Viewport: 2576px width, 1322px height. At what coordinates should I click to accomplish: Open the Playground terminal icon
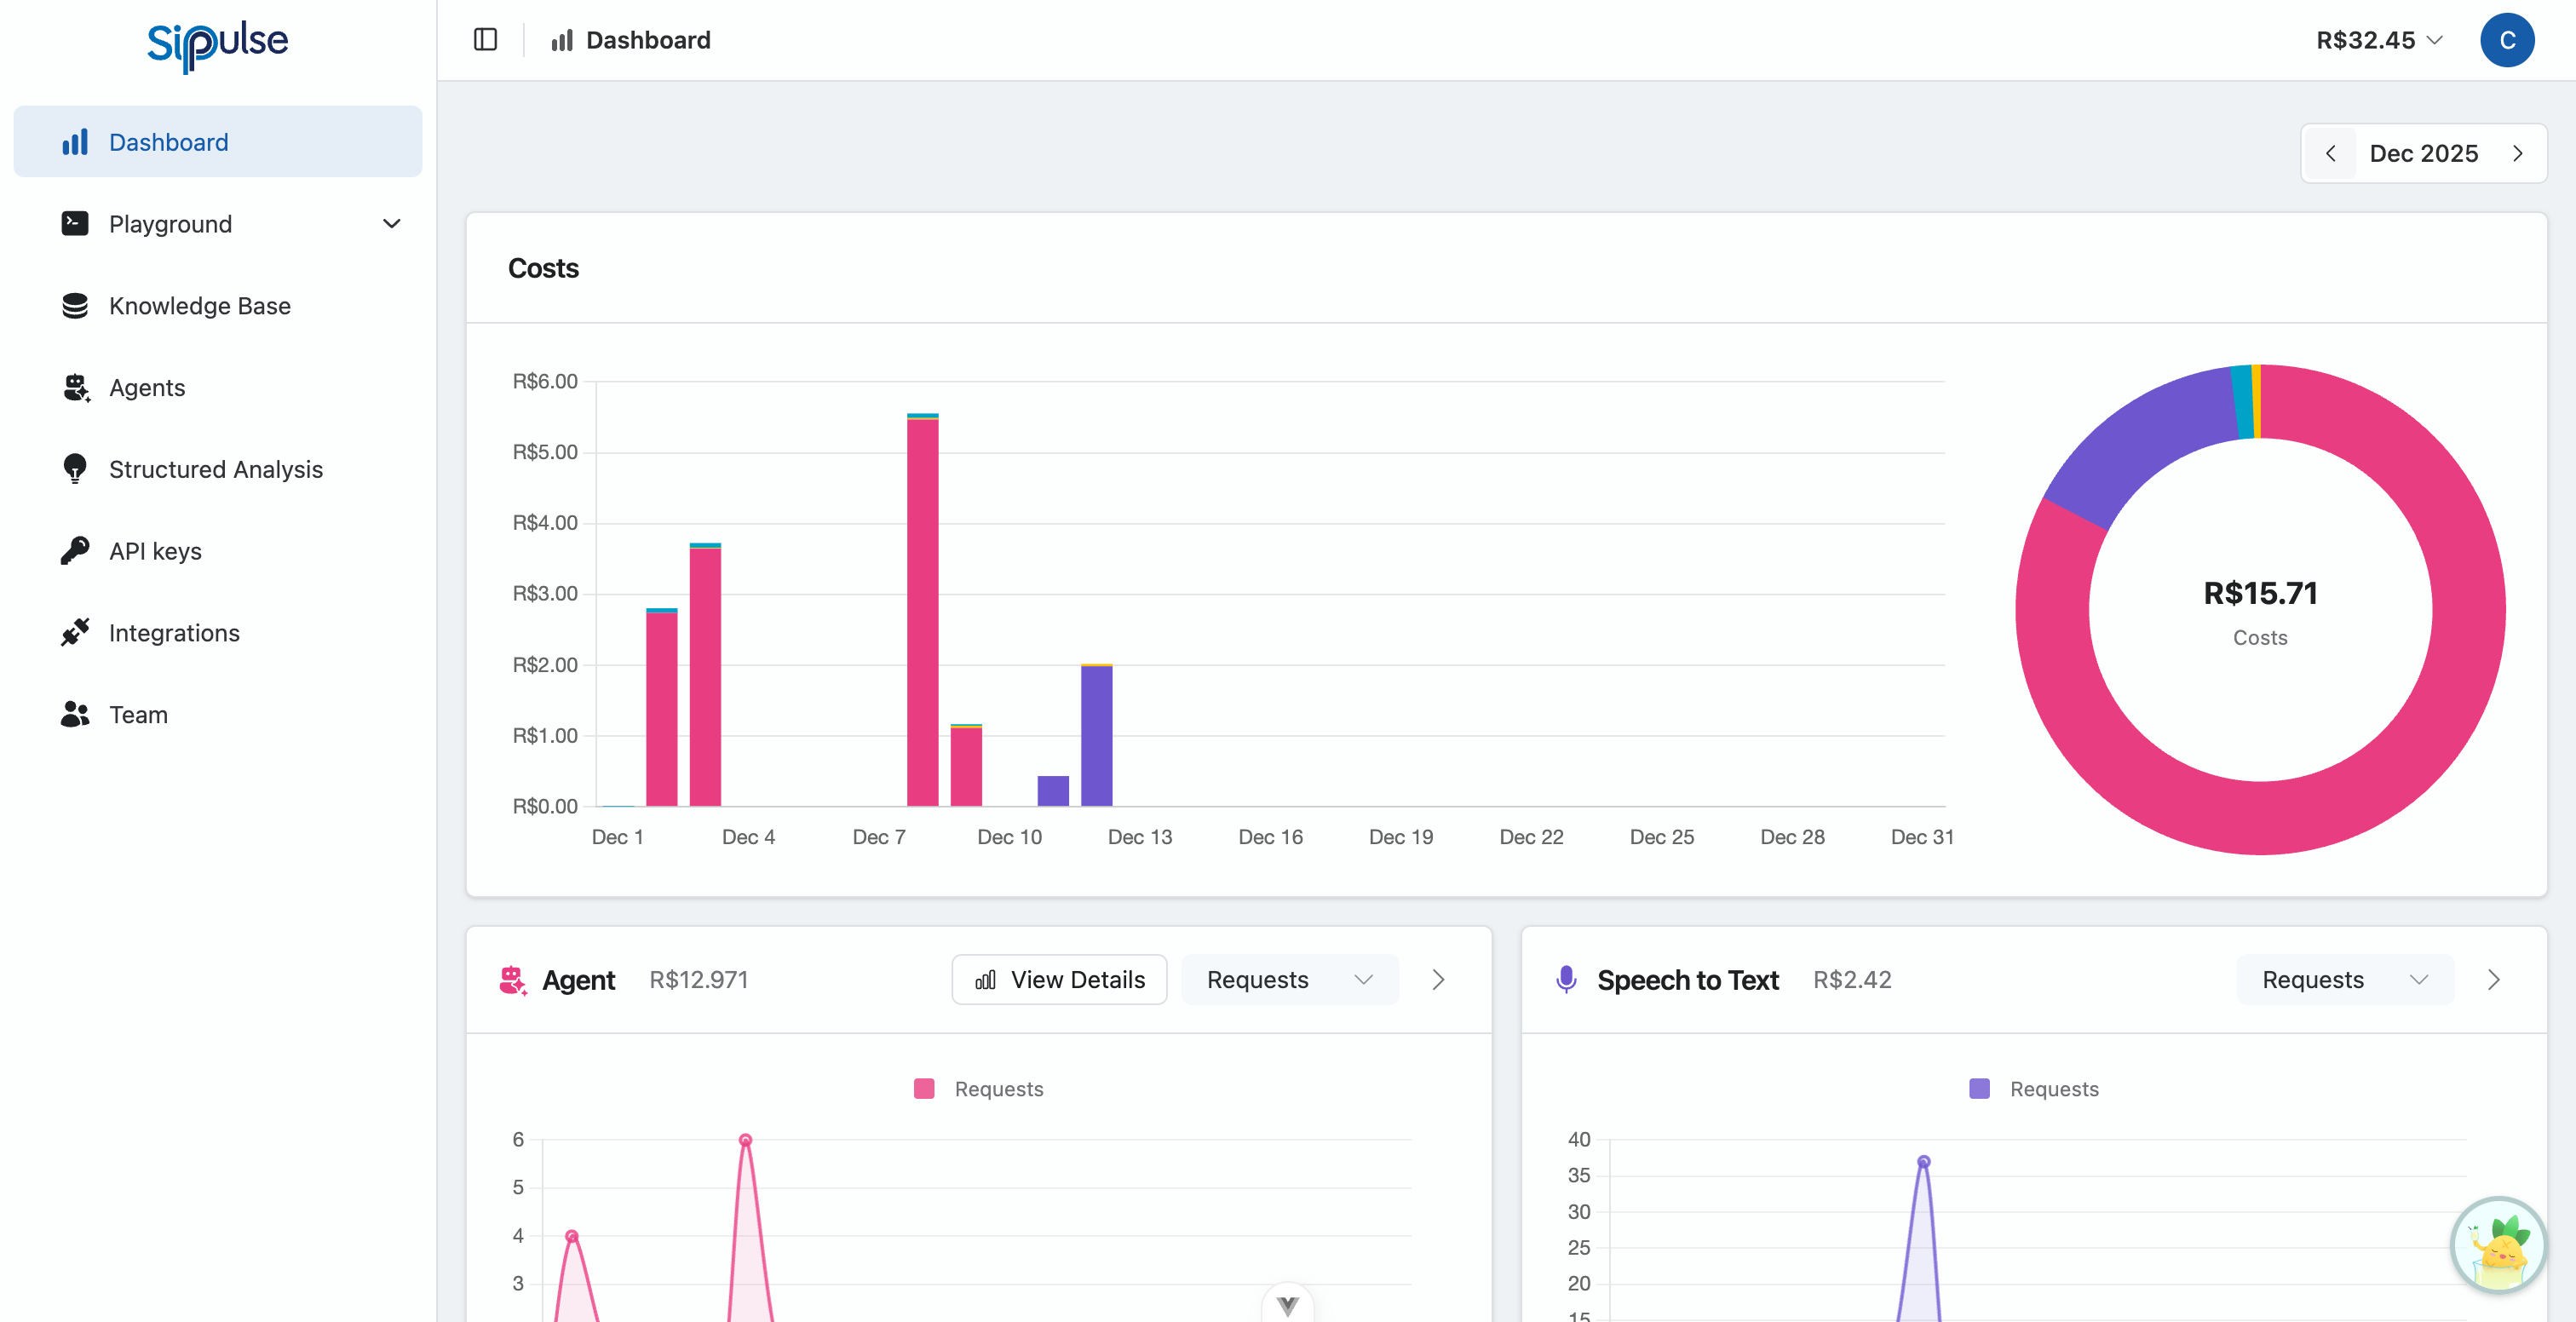coord(75,223)
